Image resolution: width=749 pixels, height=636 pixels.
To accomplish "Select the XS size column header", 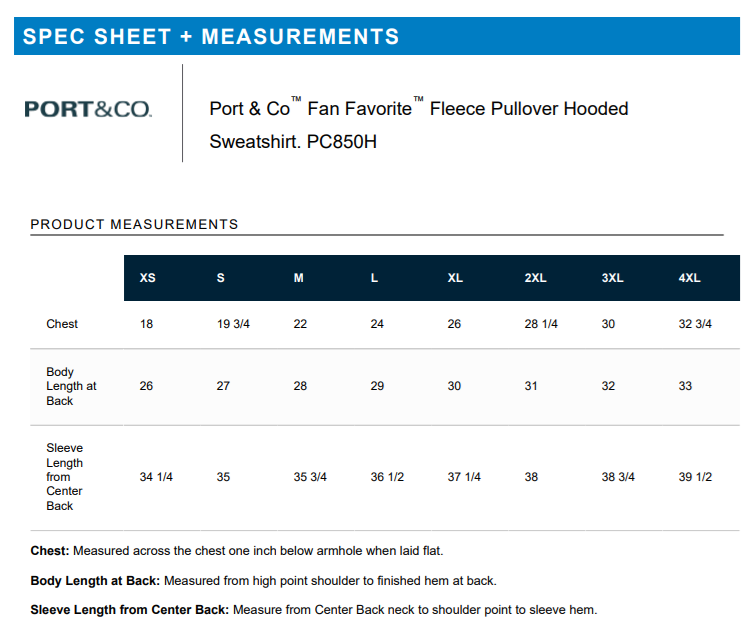I will [147, 278].
